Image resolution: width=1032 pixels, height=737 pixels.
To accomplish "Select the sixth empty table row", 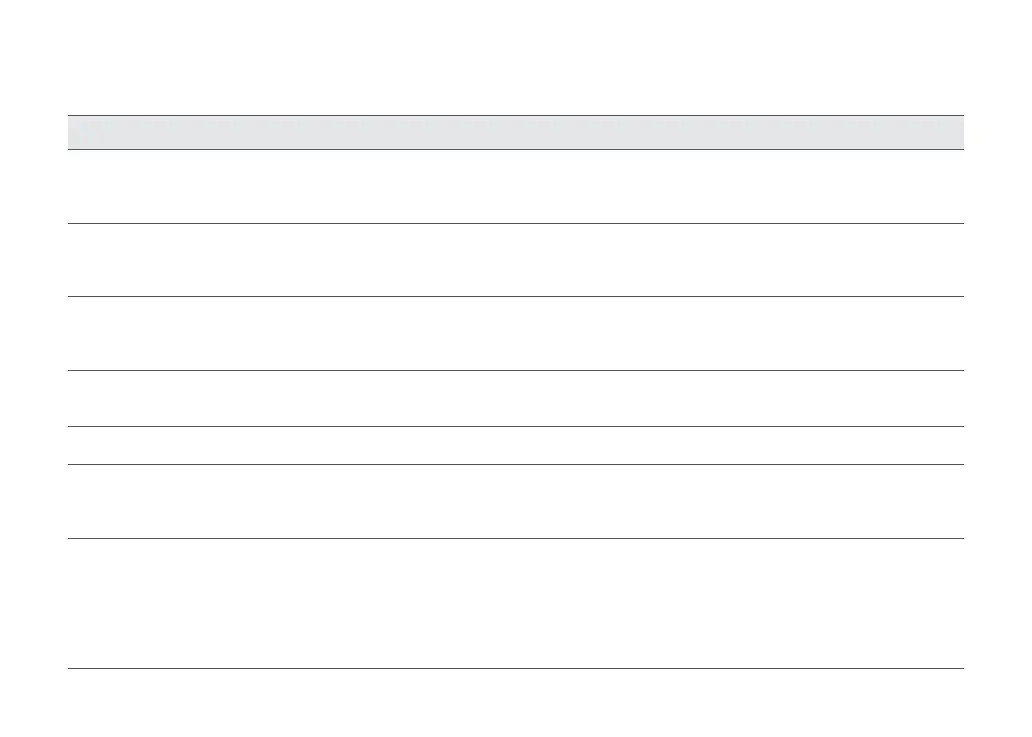I will (516, 501).
